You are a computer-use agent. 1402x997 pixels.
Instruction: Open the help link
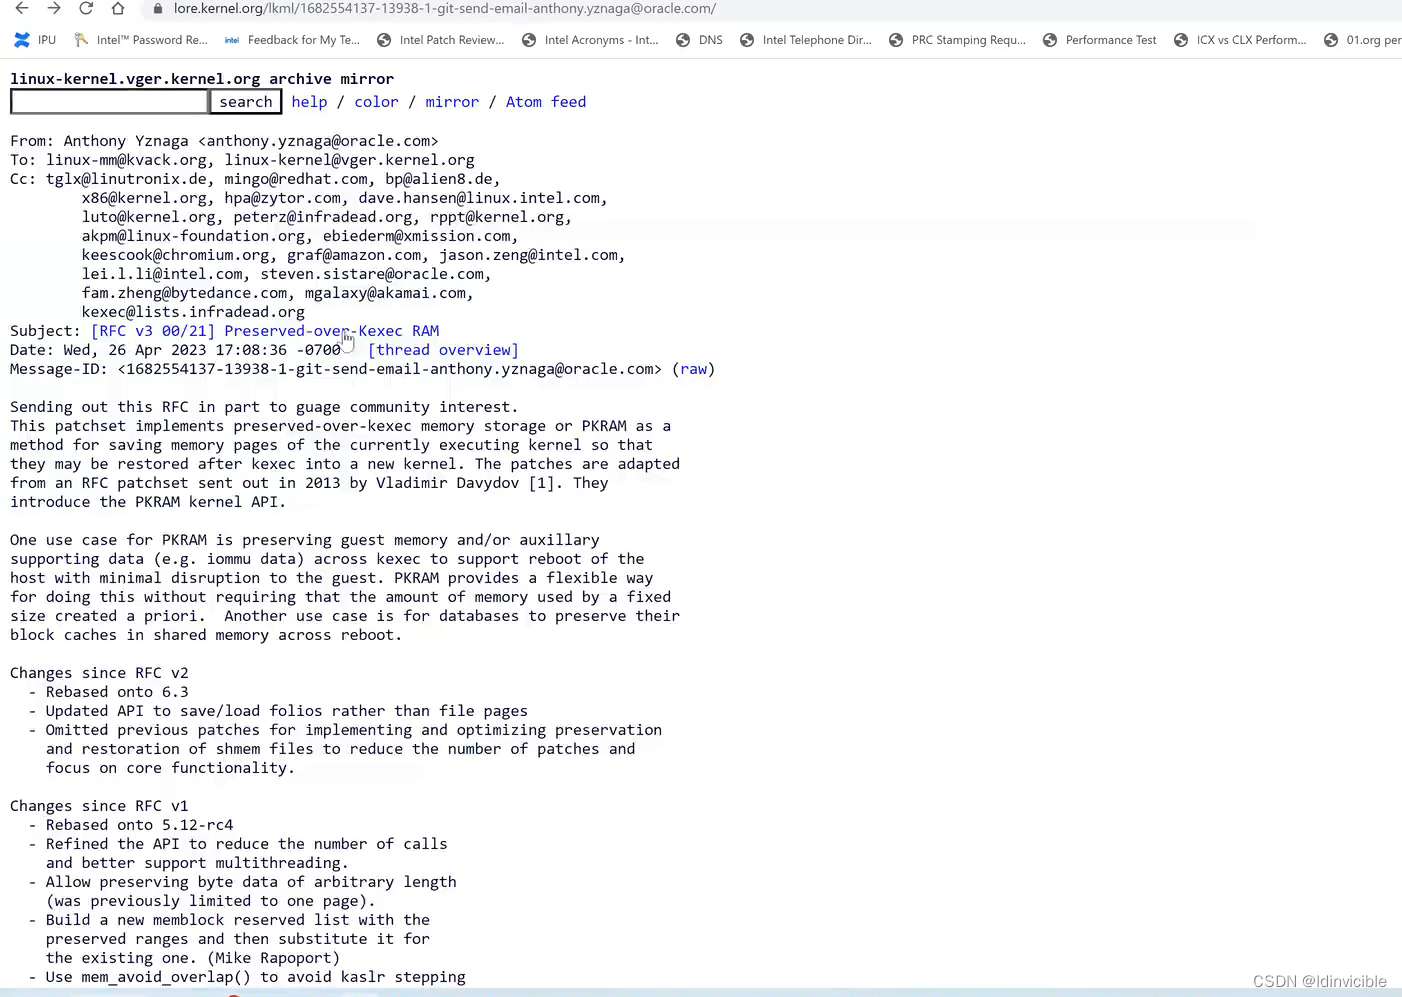(309, 101)
